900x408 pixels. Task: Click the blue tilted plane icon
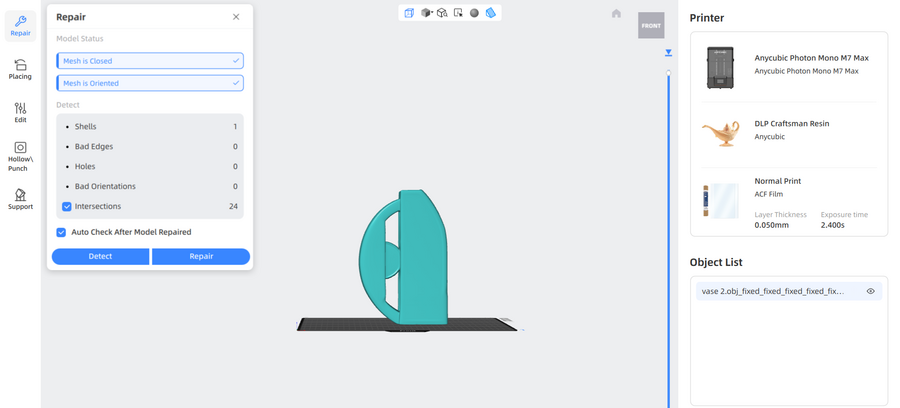(490, 13)
